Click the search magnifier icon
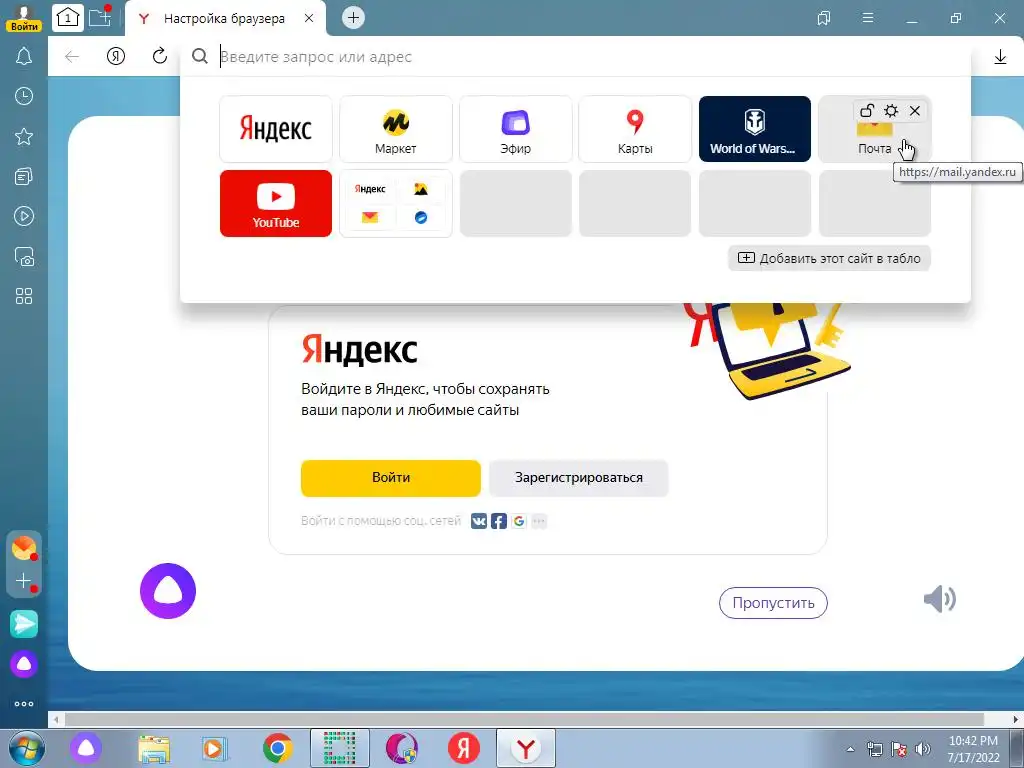Screen dimensions: 1024x768 [200, 57]
